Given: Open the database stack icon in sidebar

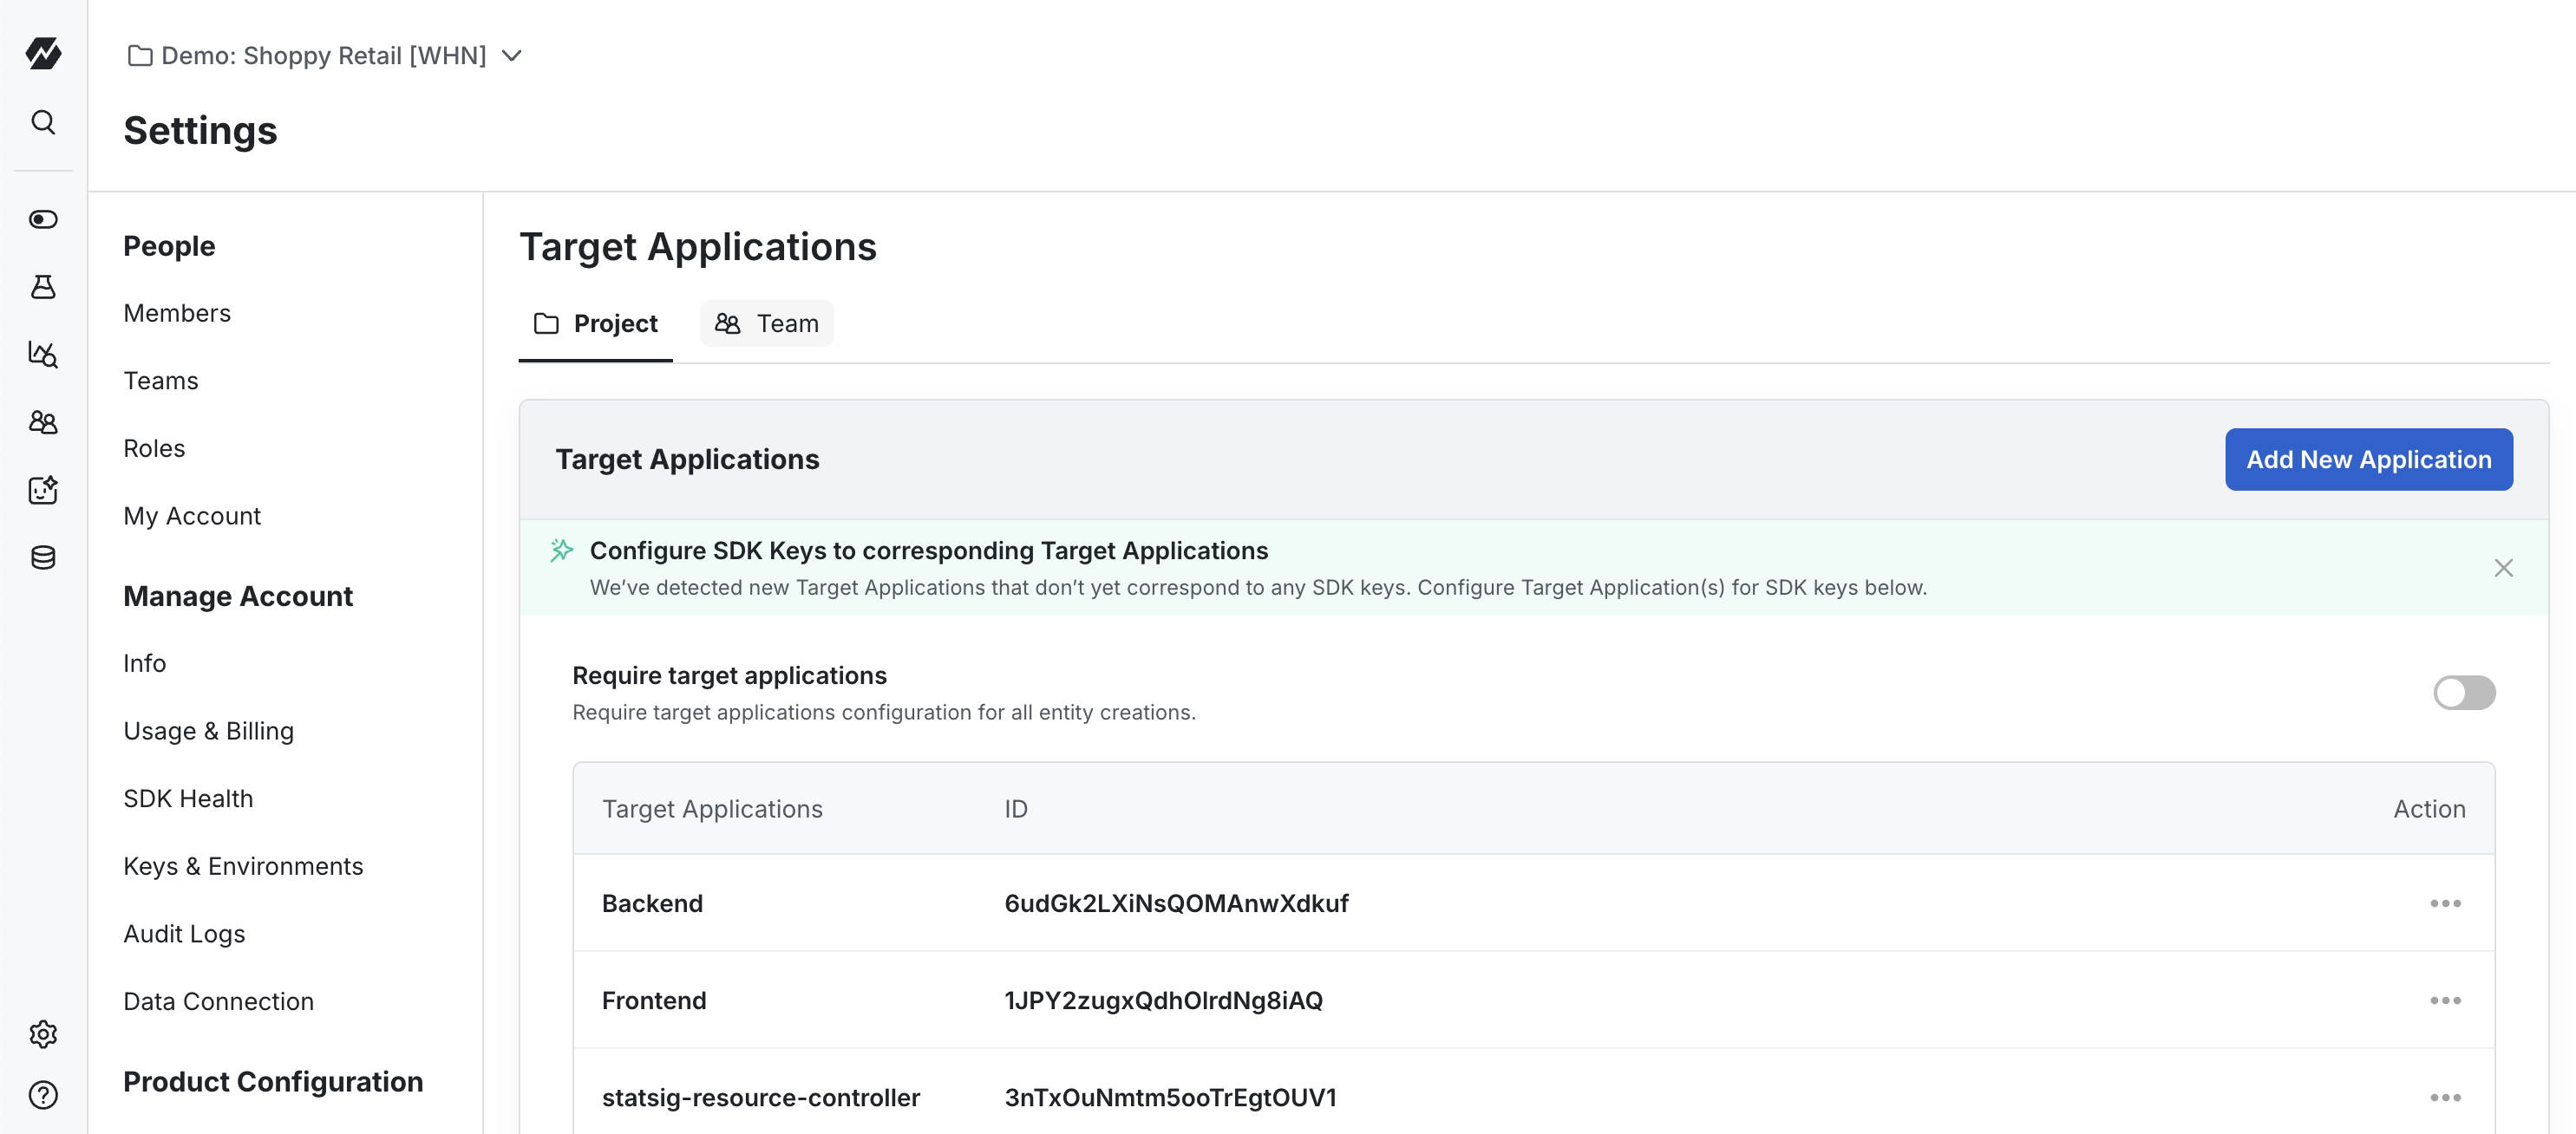Looking at the screenshot, I should (x=43, y=557).
